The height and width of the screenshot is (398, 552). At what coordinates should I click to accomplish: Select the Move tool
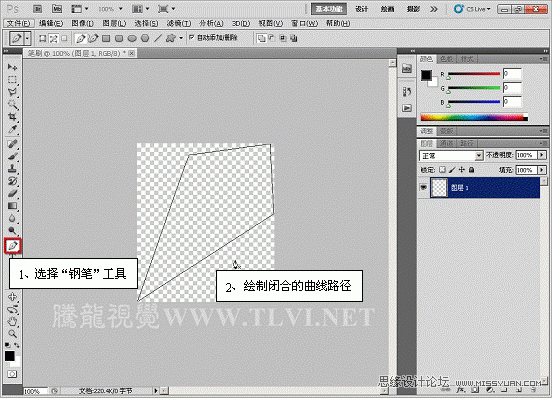(x=12, y=67)
